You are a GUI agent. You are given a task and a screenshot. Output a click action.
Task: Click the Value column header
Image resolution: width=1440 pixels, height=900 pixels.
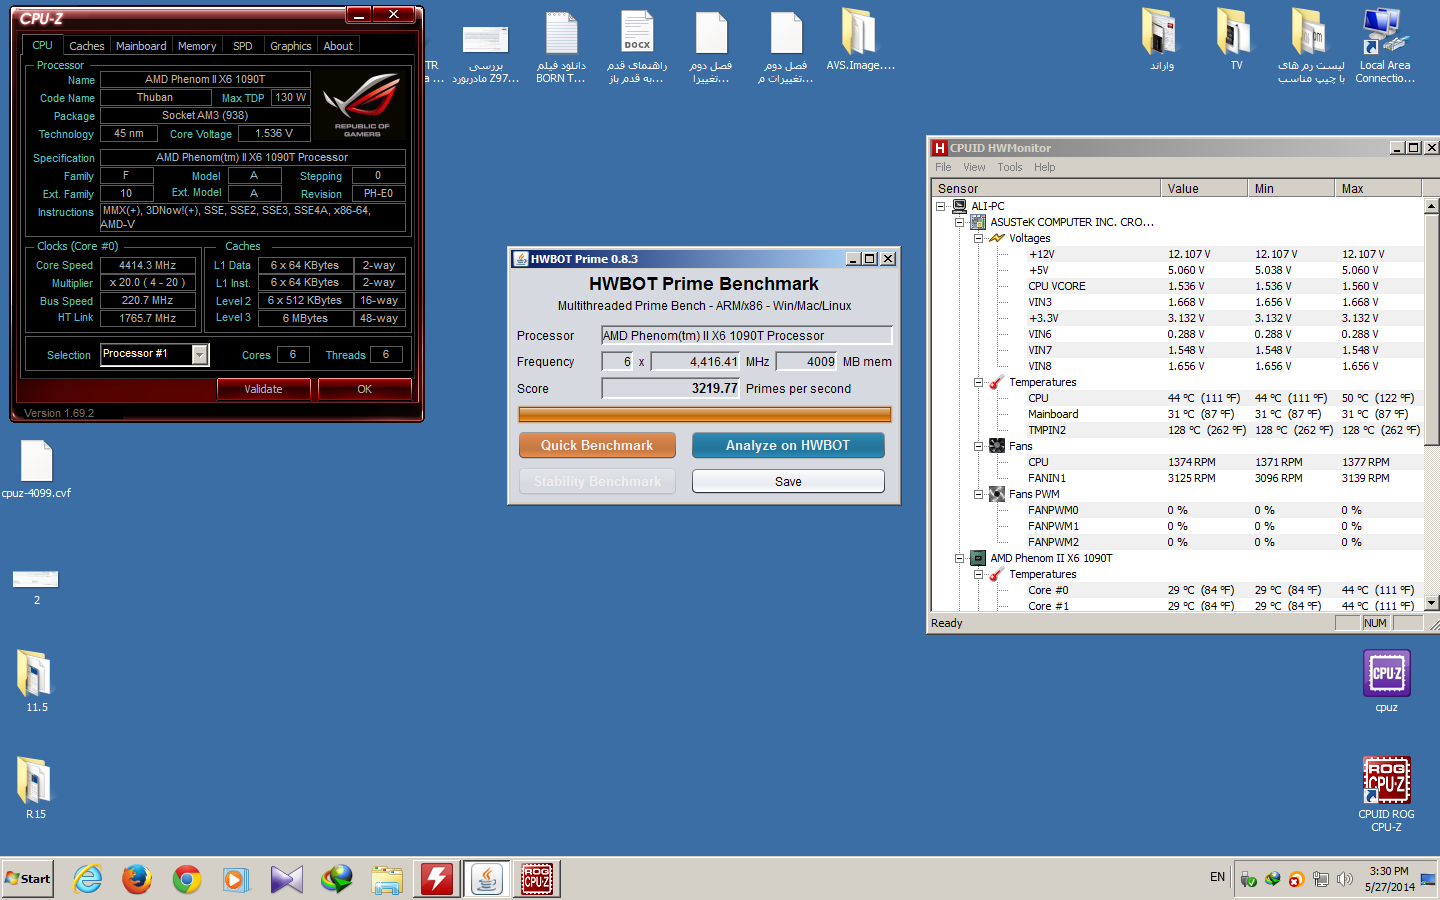click(x=1203, y=188)
